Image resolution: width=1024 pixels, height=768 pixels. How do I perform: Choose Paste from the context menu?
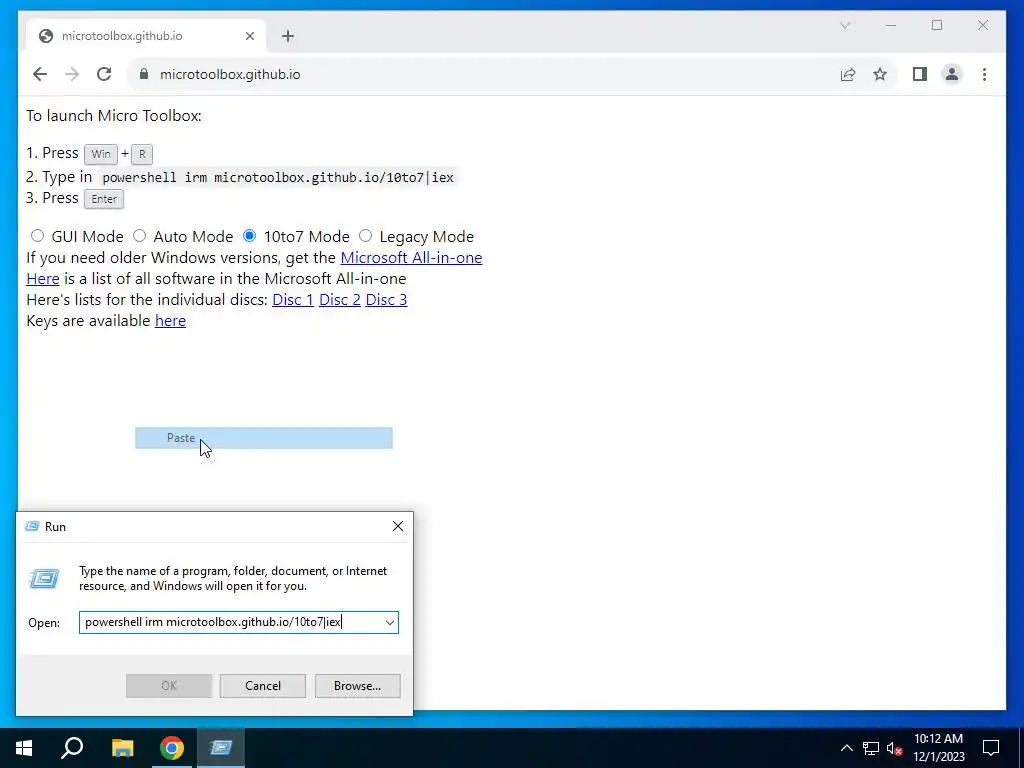pyautogui.click(x=264, y=438)
